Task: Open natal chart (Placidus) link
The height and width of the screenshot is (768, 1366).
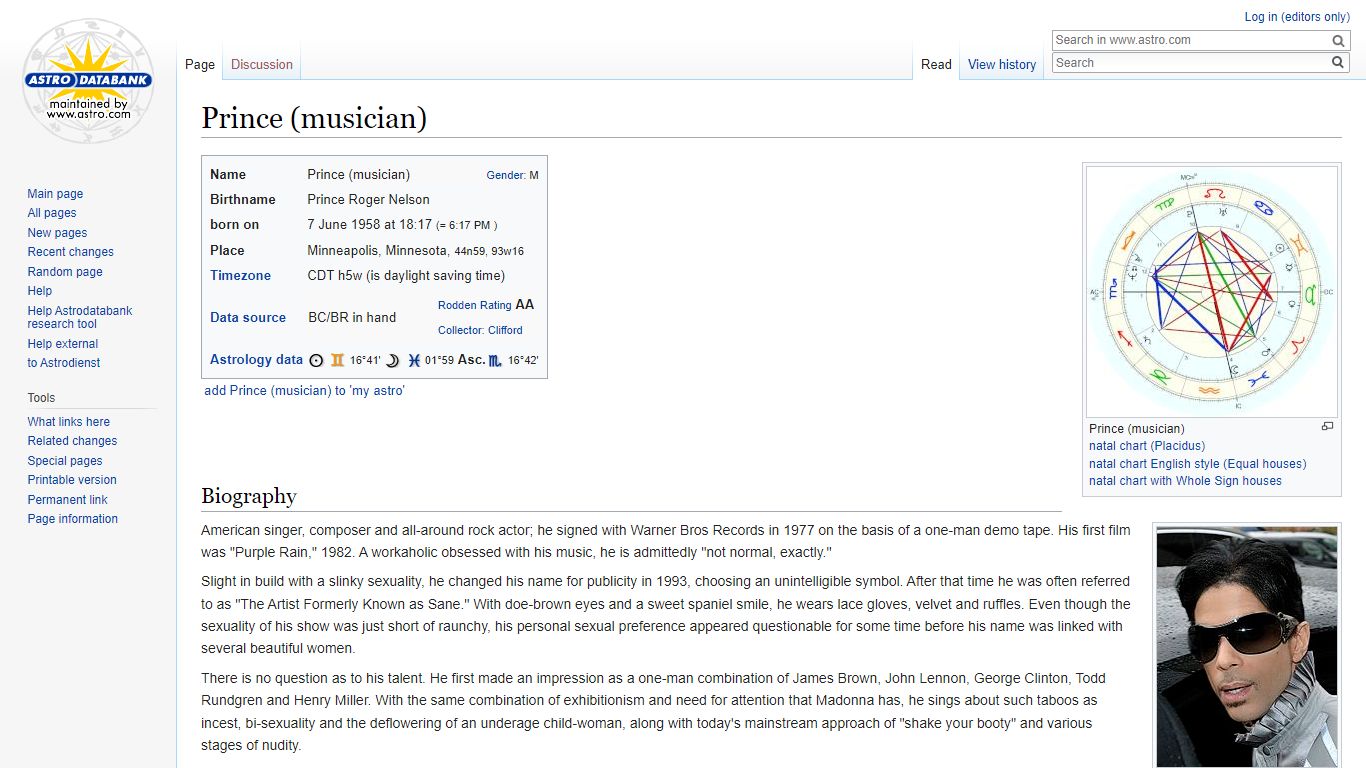Action: click(1147, 446)
